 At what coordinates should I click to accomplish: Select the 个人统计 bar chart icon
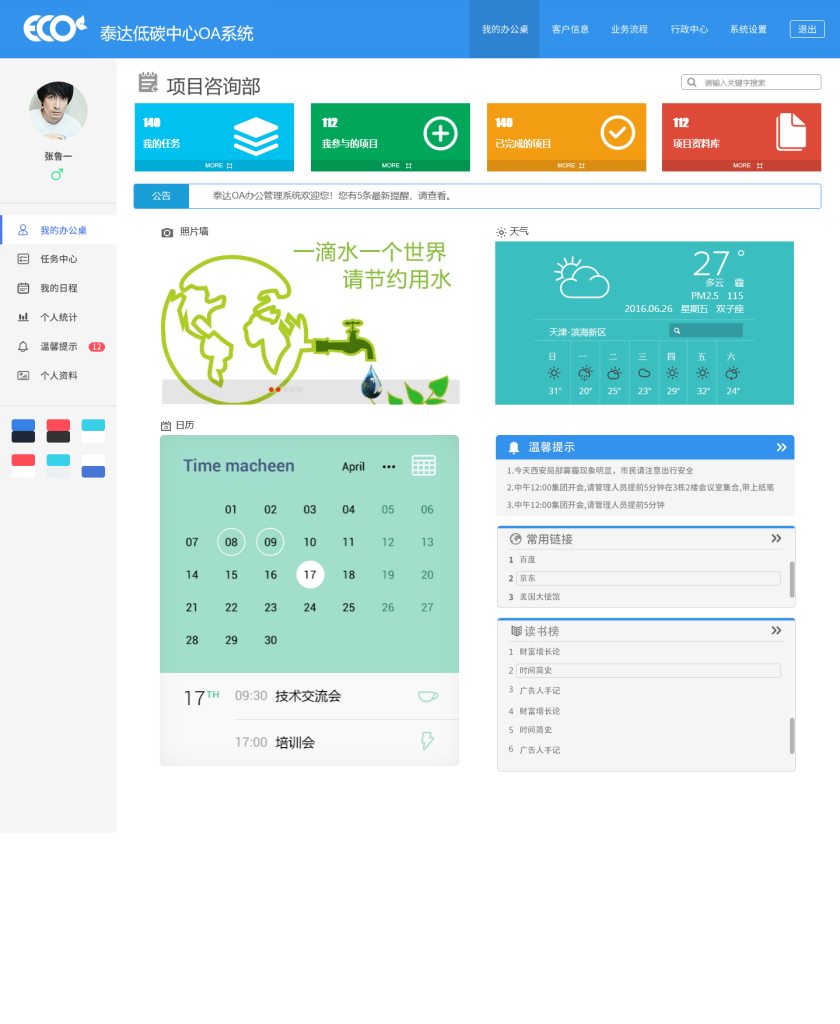(x=22, y=316)
